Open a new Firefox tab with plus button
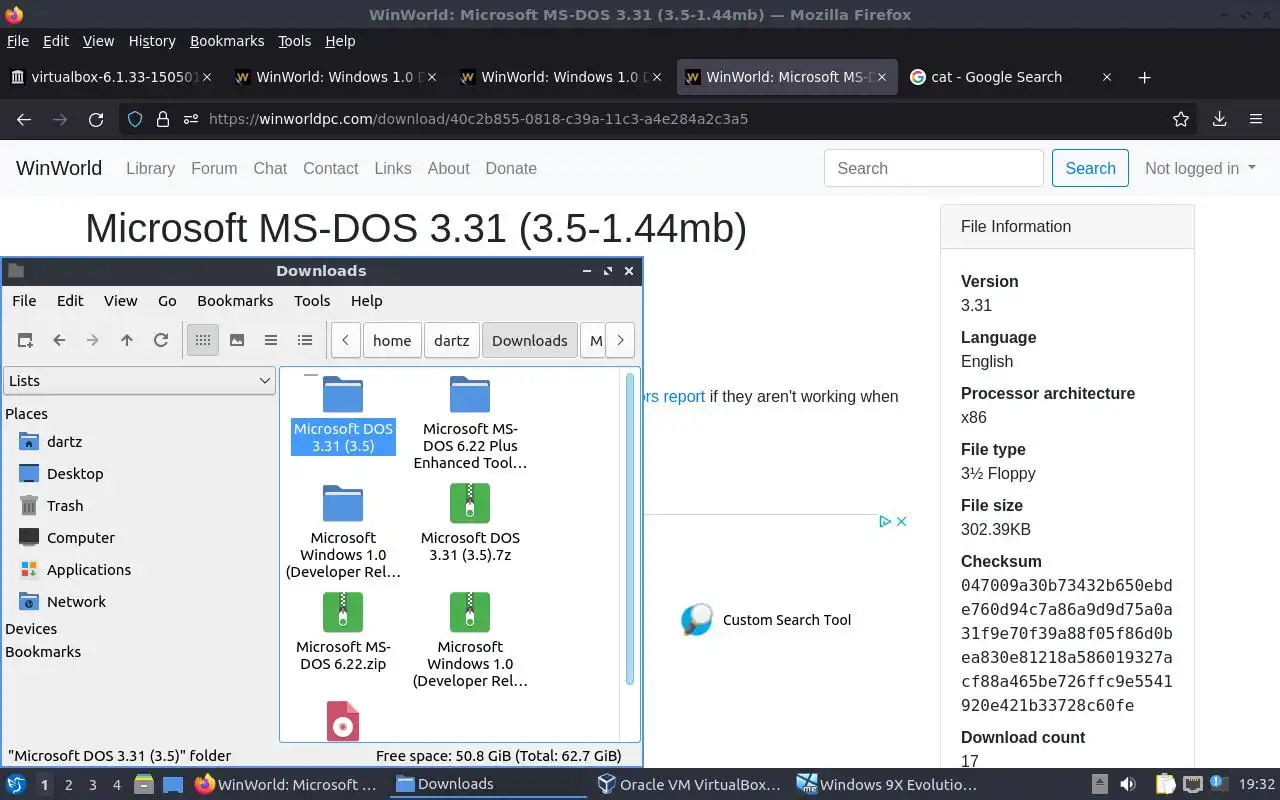This screenshot has width=1280, height=800. click(1145, 77)
